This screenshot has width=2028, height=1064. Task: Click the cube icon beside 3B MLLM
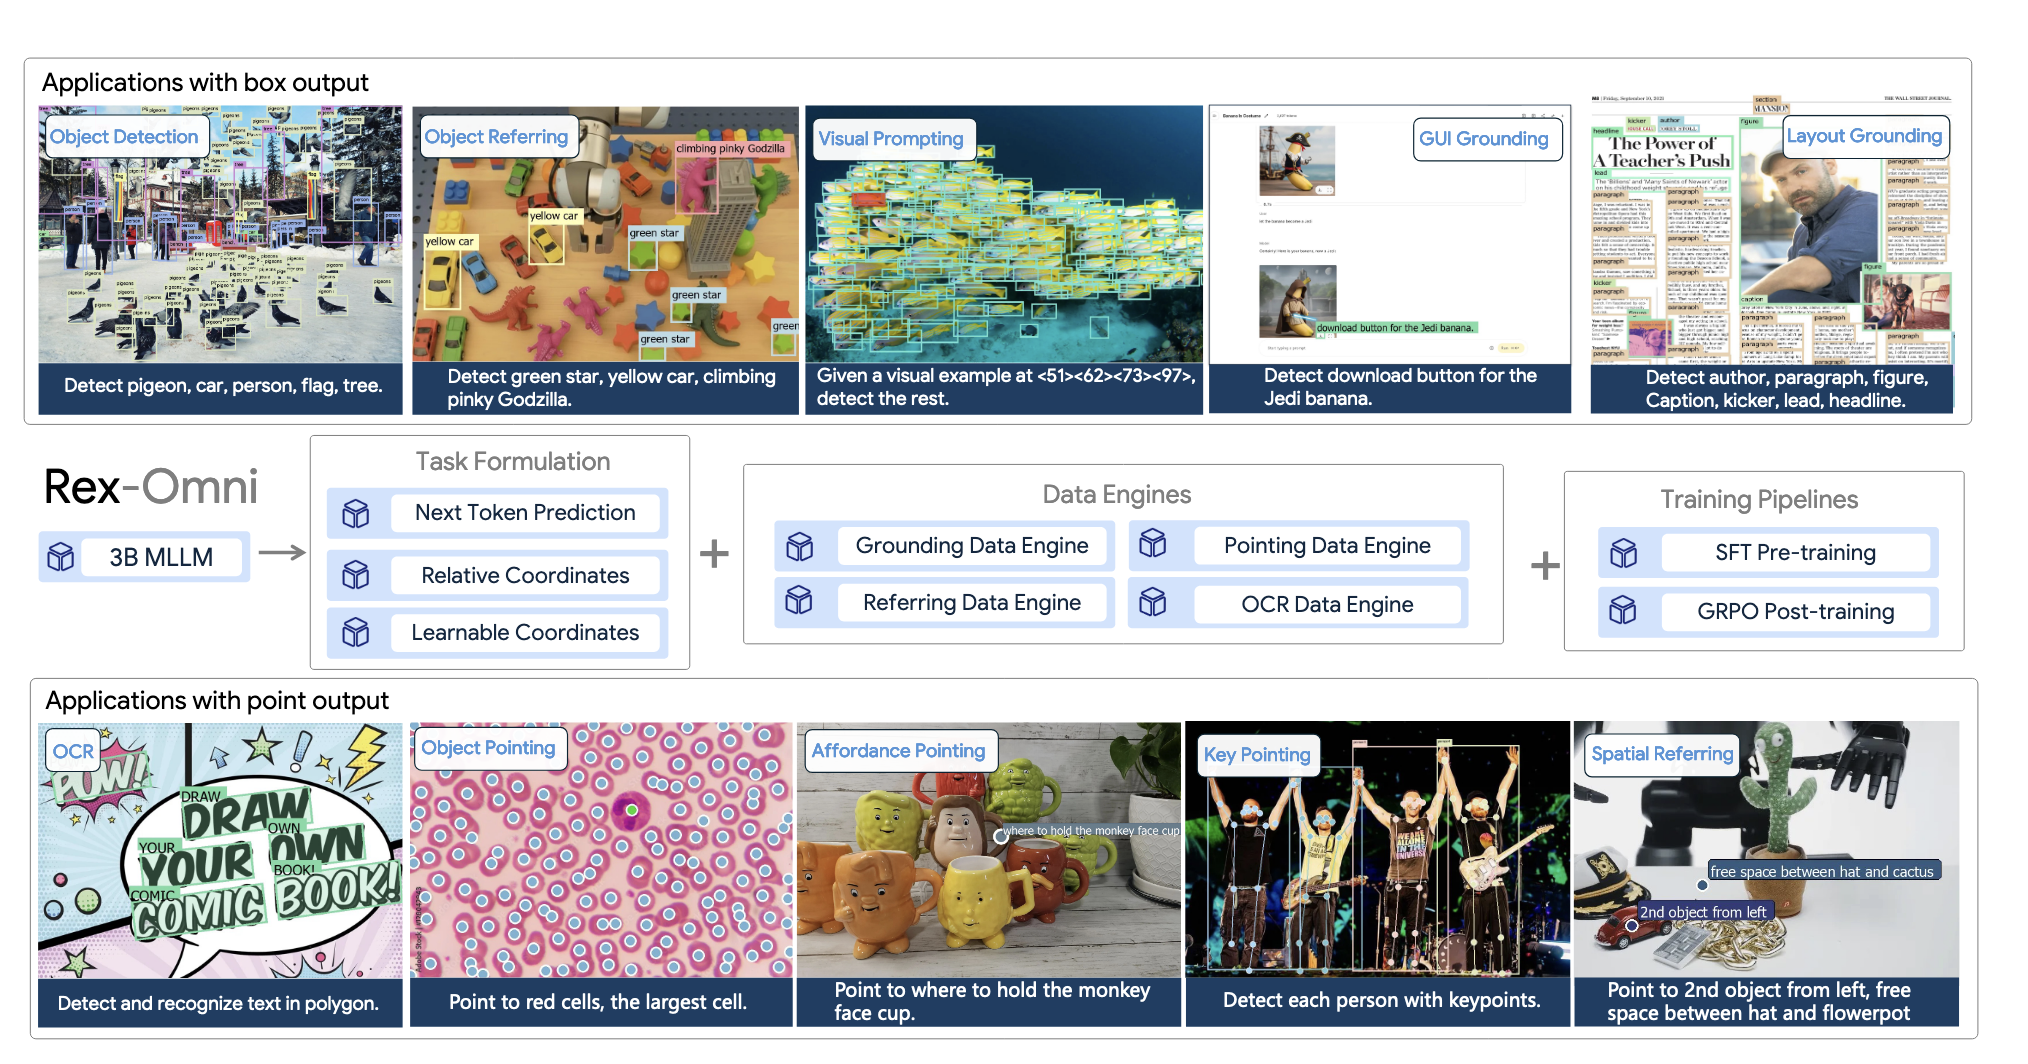click(x=61, y=557)
